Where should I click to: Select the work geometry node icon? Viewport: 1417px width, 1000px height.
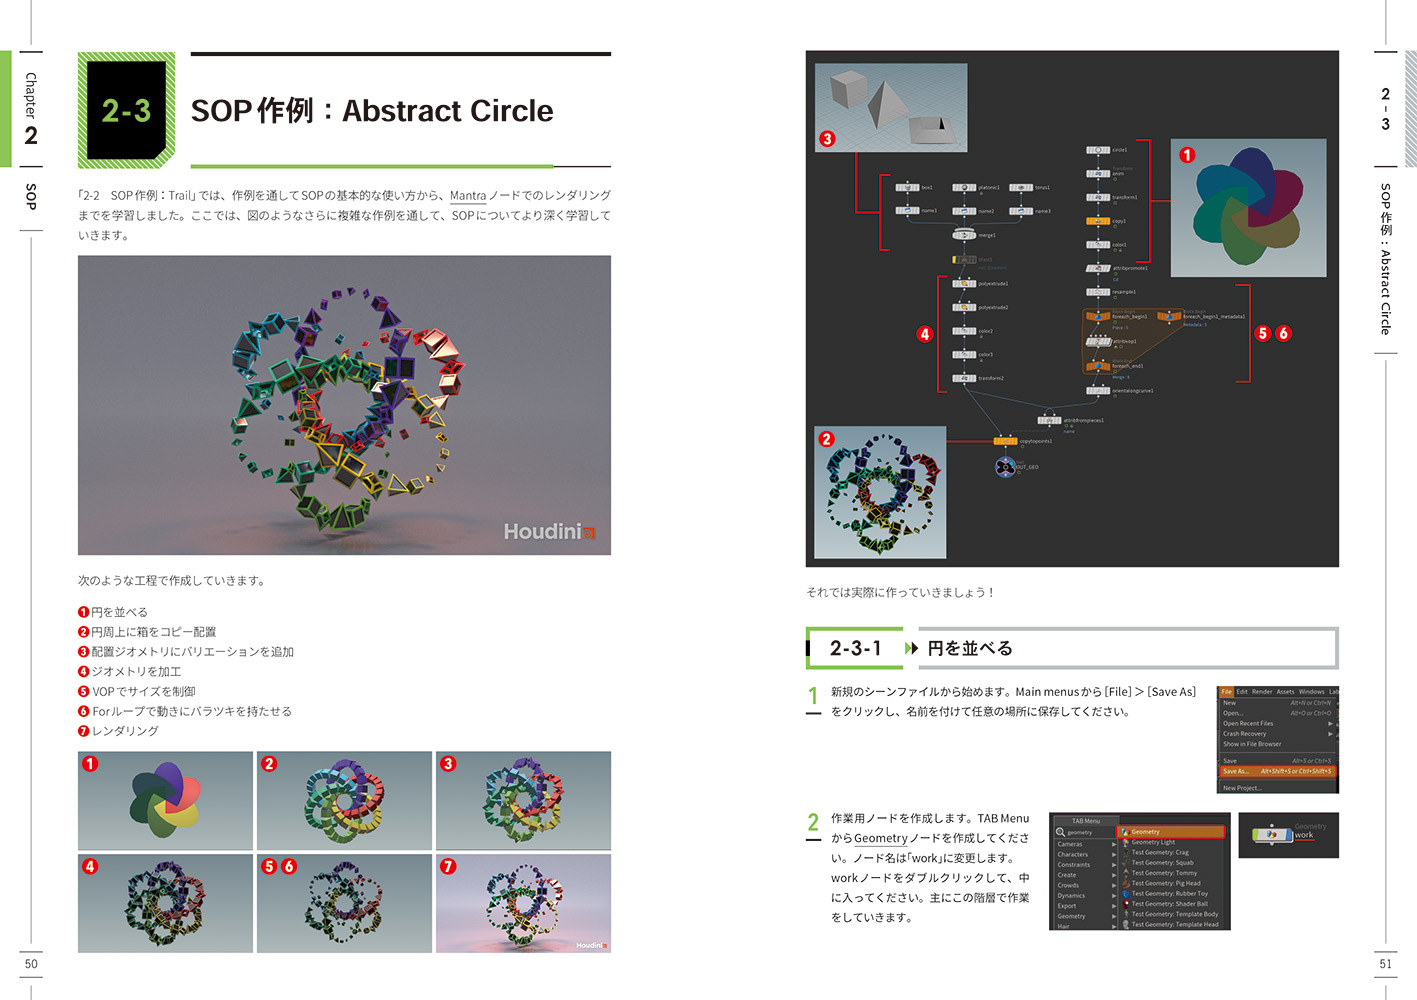(1272, 834)
